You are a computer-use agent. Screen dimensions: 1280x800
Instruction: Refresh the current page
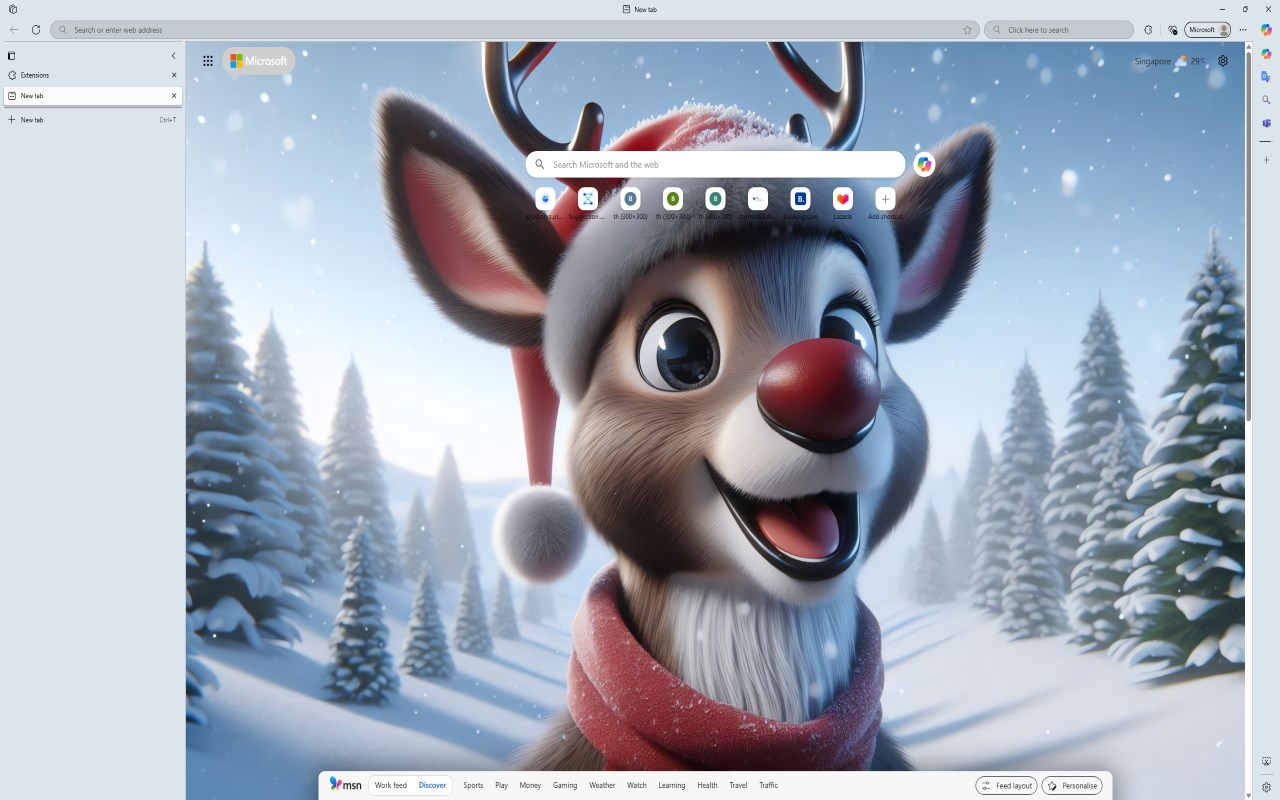36,30
